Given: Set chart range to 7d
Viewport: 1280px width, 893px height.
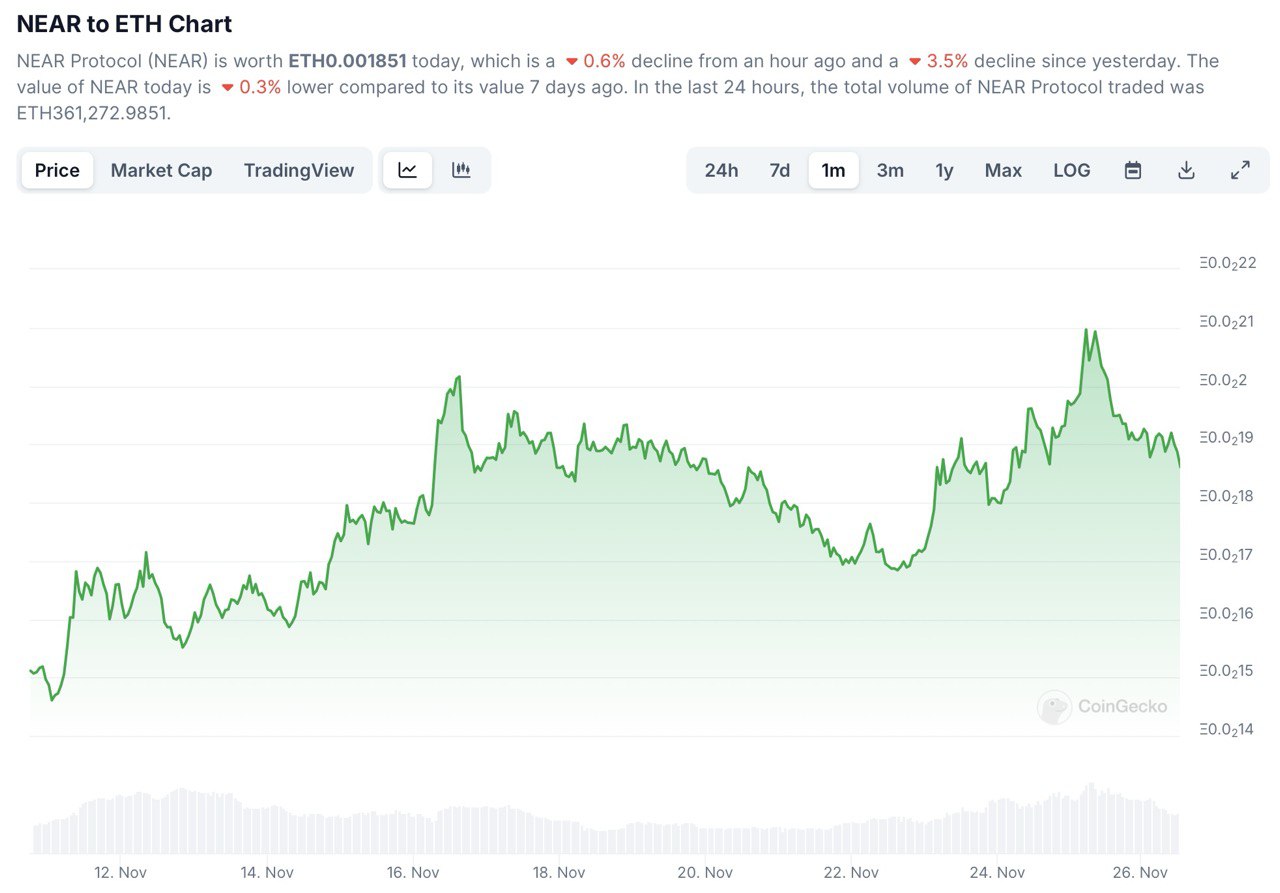Looking at the screenshot, I should tap(780, 170).
